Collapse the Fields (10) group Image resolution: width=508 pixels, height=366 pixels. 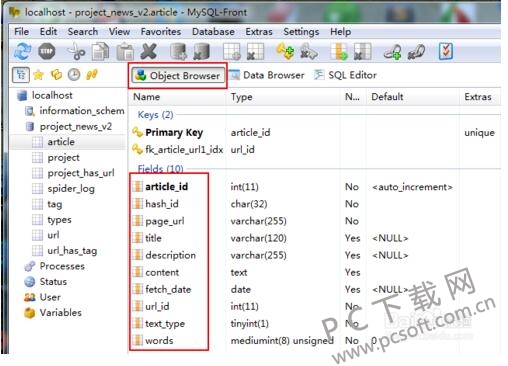pos(160,169)
